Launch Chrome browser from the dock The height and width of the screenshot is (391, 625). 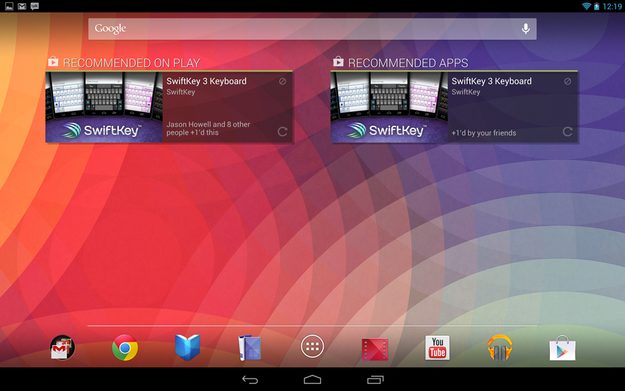point(125,348)
